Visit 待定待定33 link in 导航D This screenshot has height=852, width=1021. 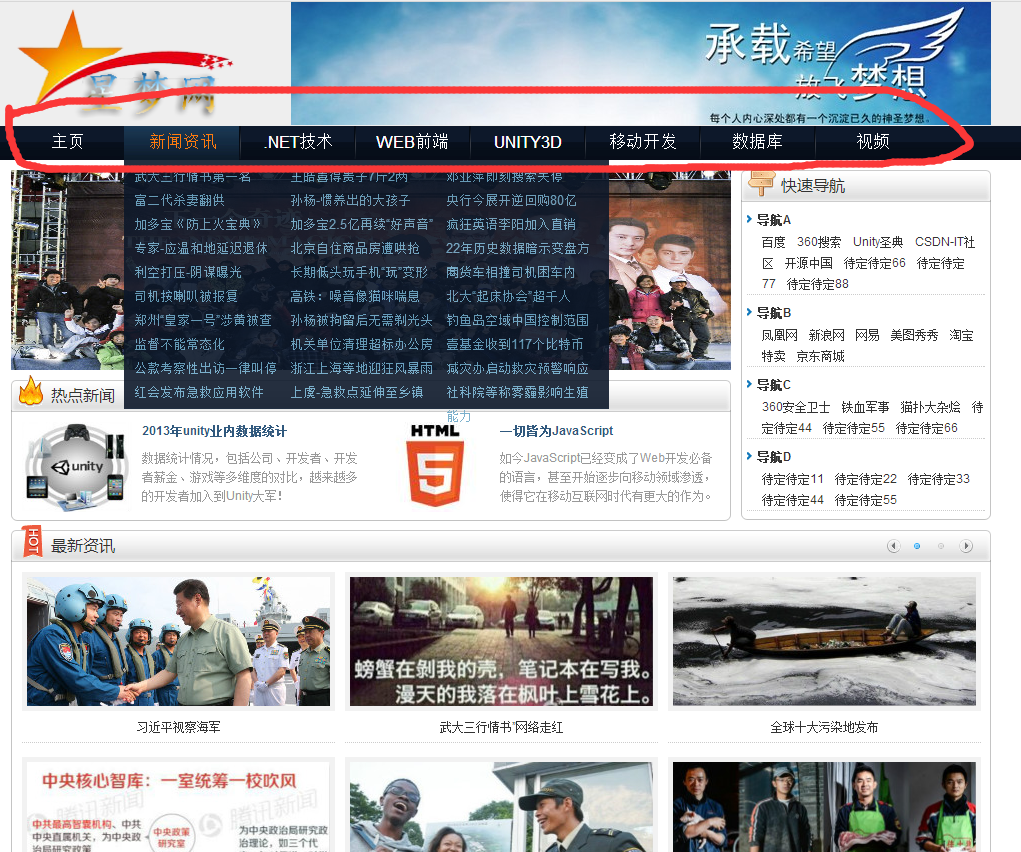tap(938, 479)
